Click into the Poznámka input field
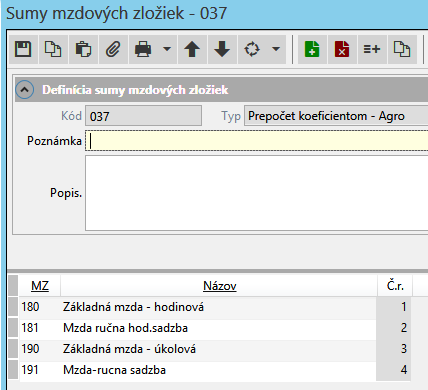Image resolution: width=428 pixels, height=390 pixels. 257,140
